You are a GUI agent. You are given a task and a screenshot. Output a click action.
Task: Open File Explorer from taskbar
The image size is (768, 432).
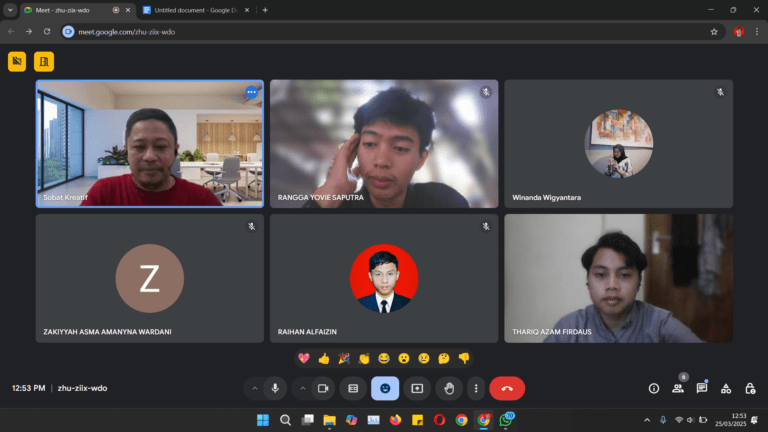click(329, 420)
